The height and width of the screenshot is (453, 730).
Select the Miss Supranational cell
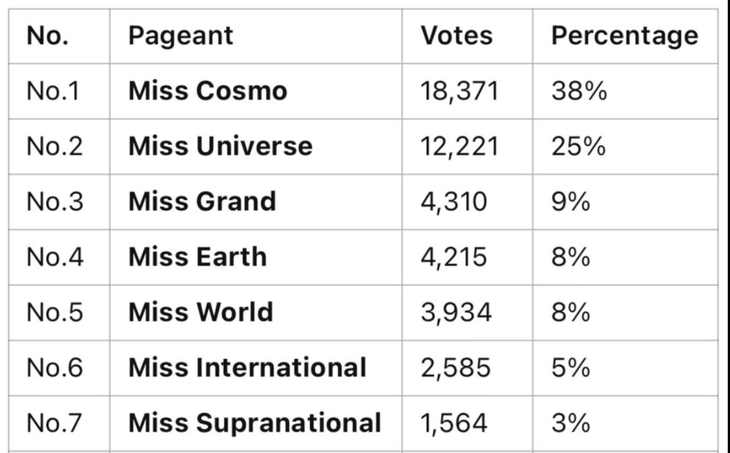click(x=255, y=423)
